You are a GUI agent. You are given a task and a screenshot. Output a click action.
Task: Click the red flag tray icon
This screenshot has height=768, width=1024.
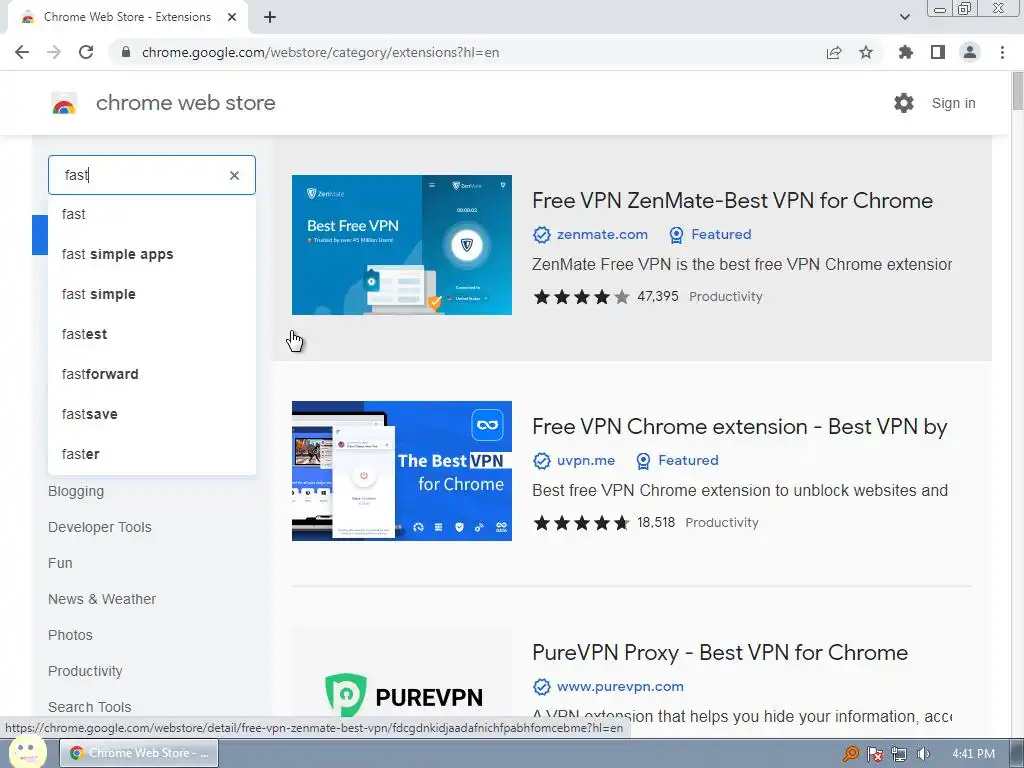(874, 754)
